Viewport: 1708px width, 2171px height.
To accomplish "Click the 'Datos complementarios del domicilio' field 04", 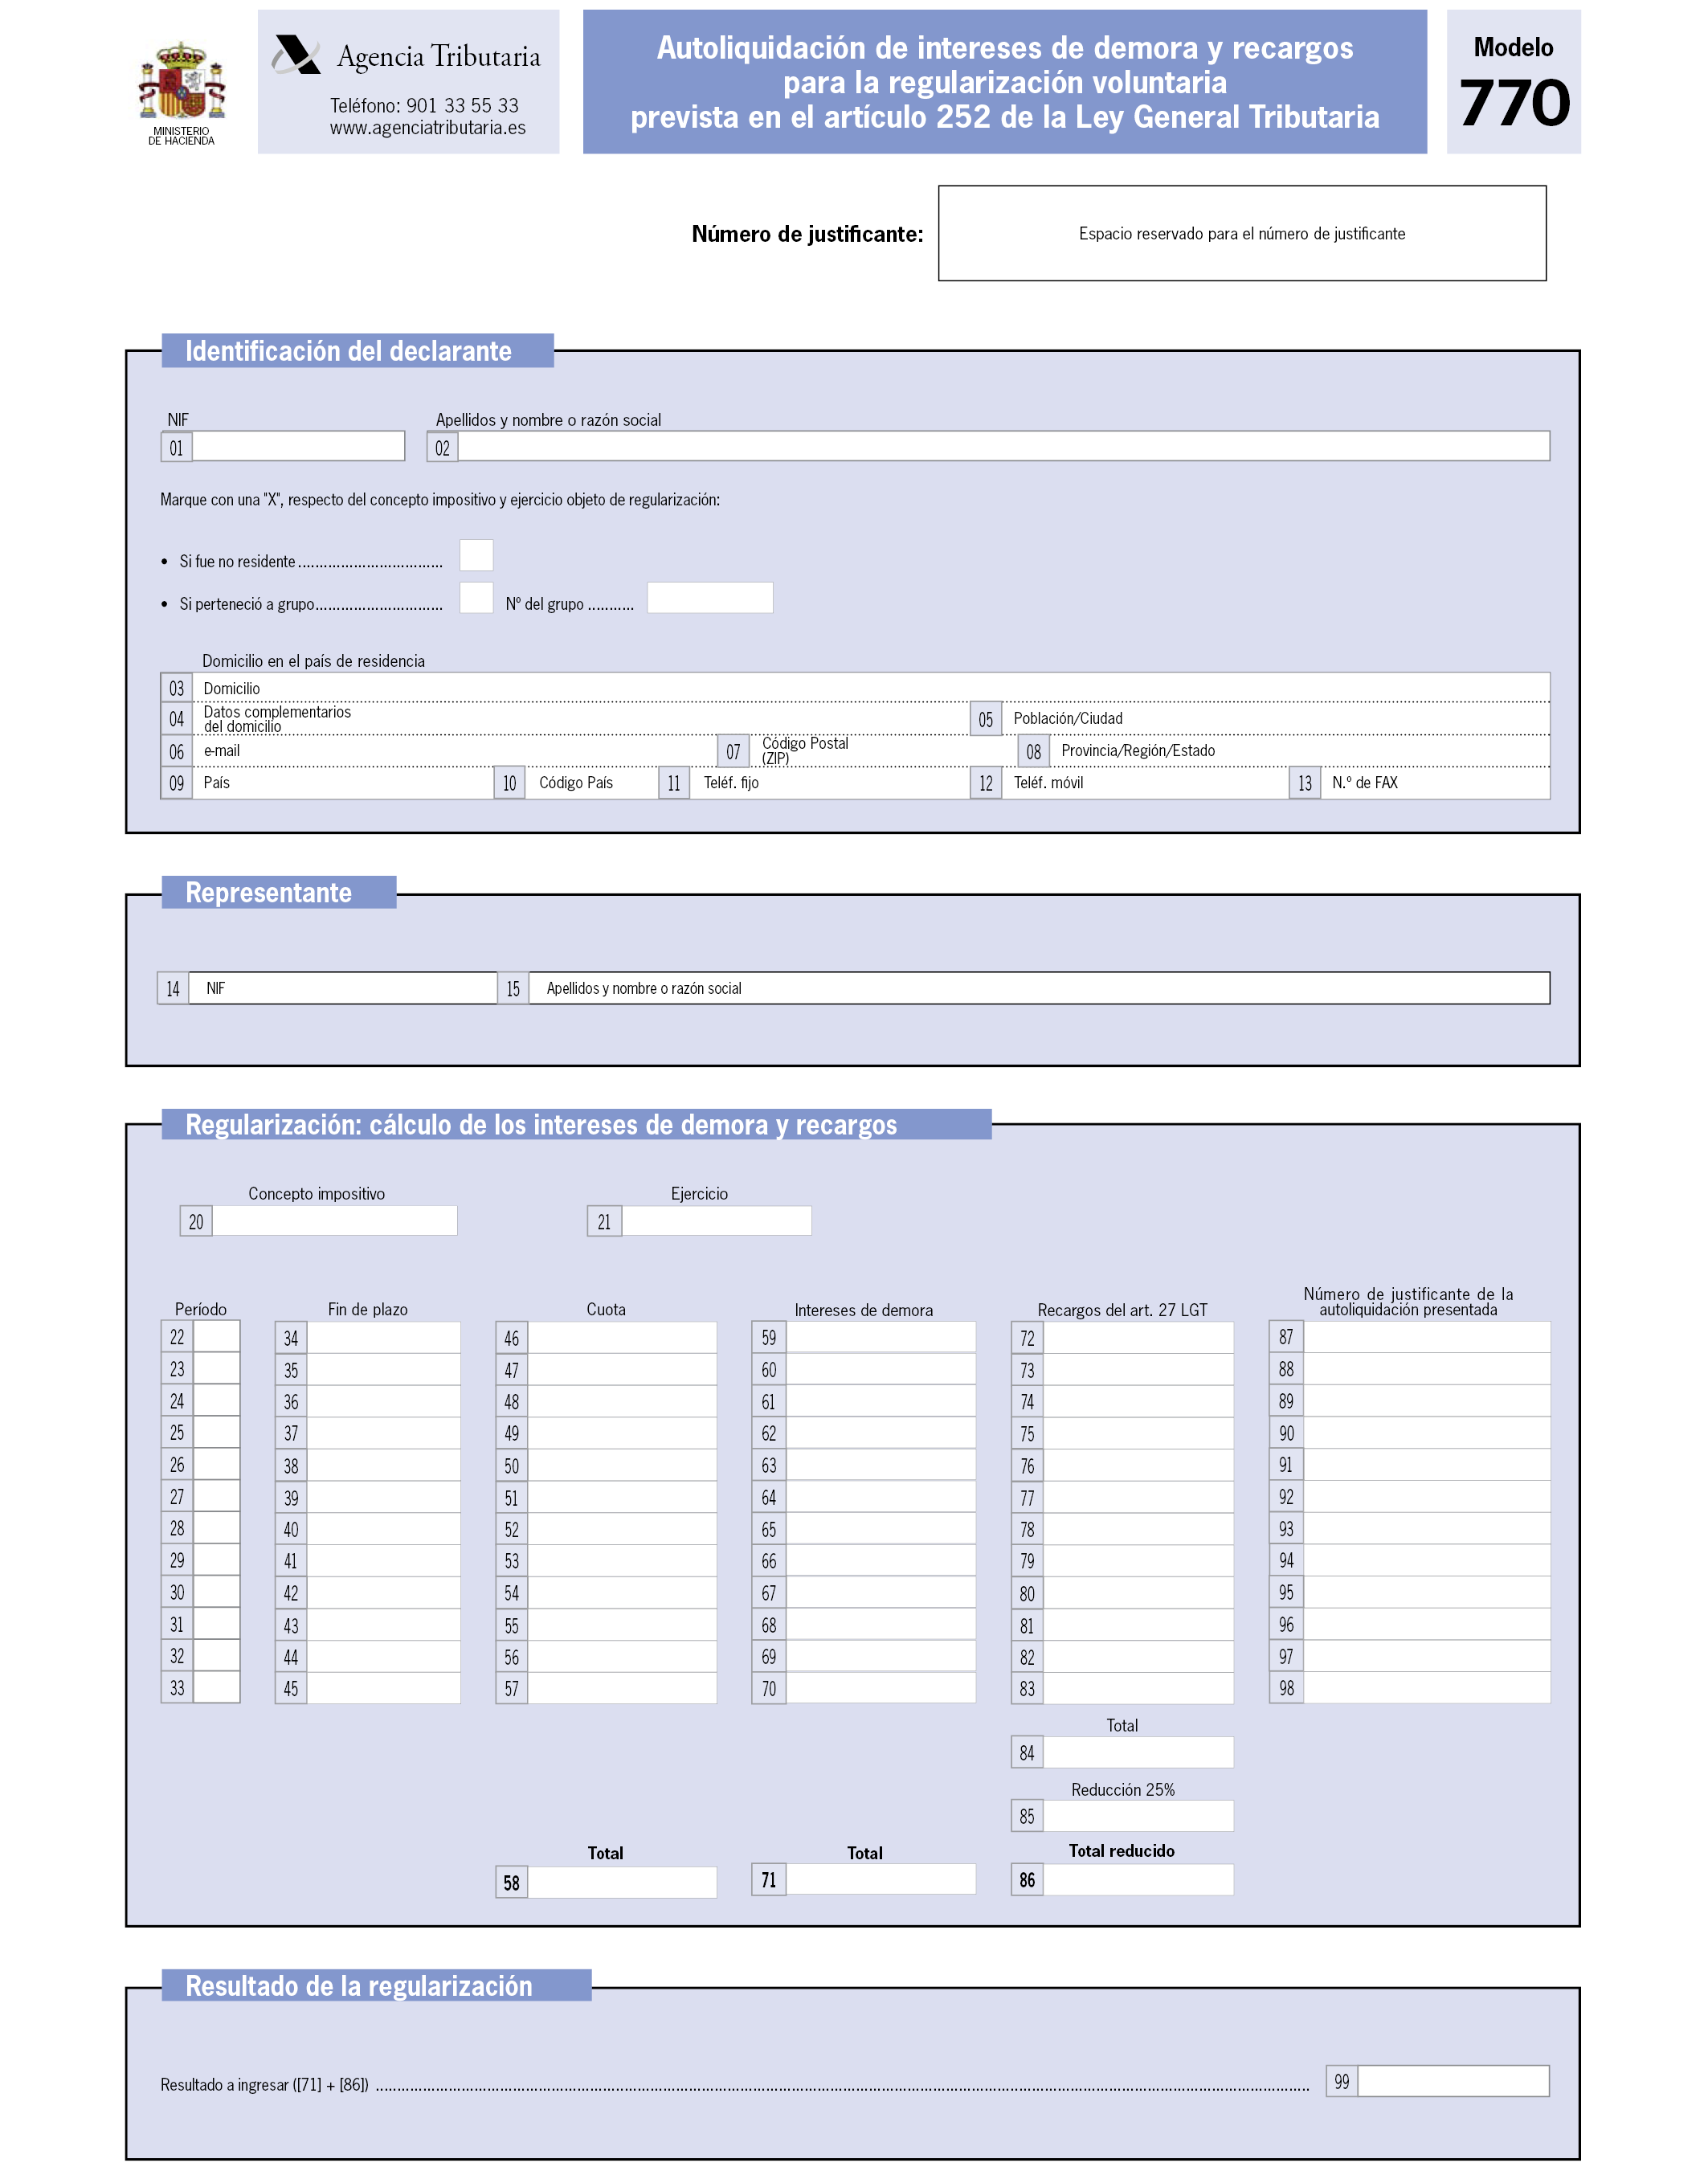I will click(581, 719).
